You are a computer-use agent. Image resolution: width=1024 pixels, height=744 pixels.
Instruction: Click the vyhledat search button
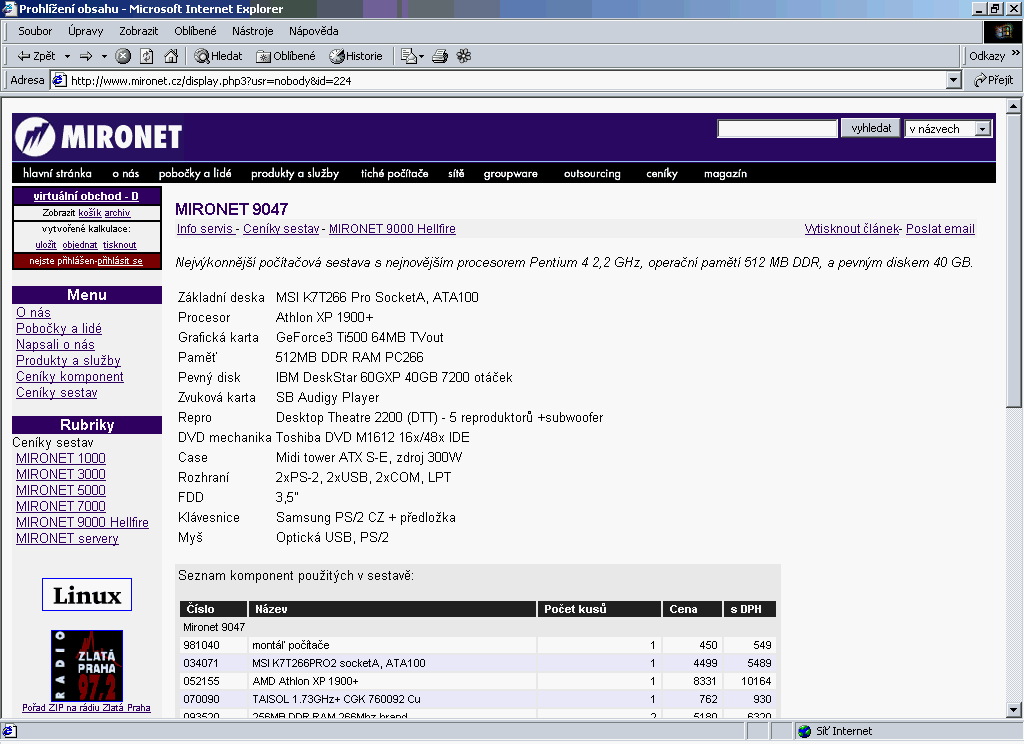pos(871,128)
